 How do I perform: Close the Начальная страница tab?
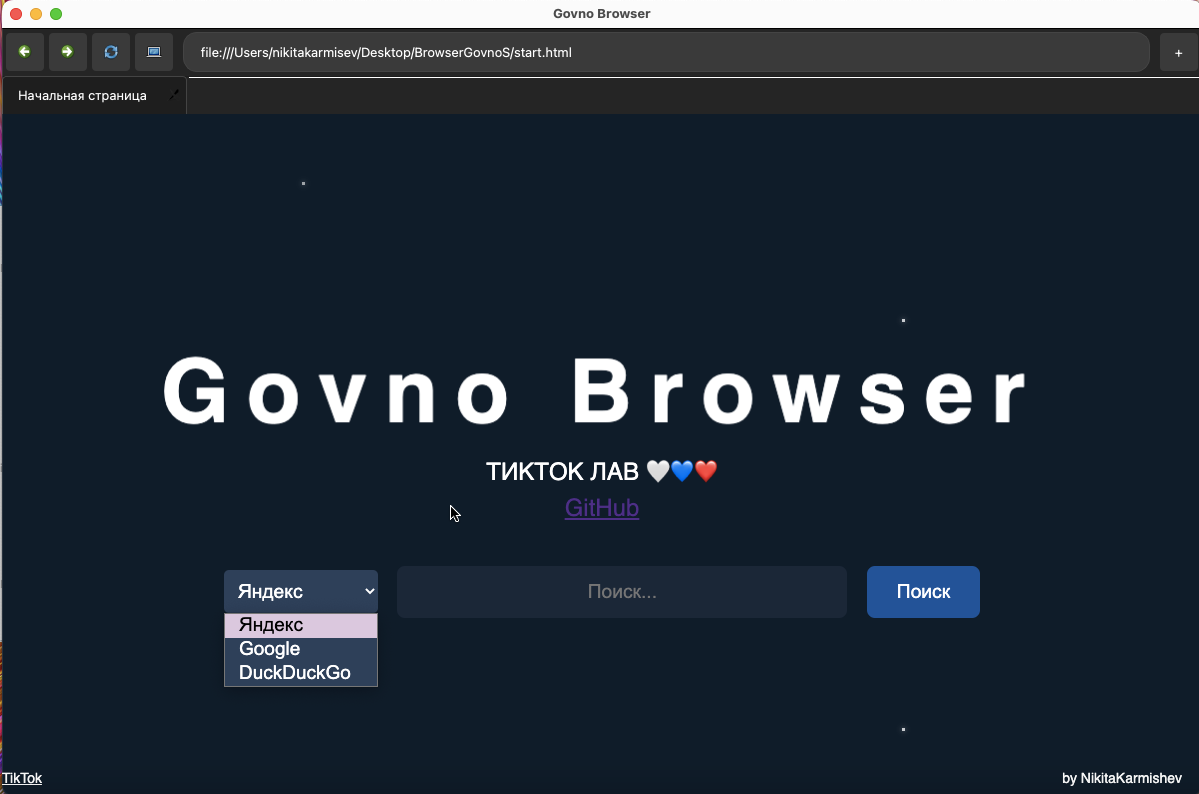[x=174, y=96]
